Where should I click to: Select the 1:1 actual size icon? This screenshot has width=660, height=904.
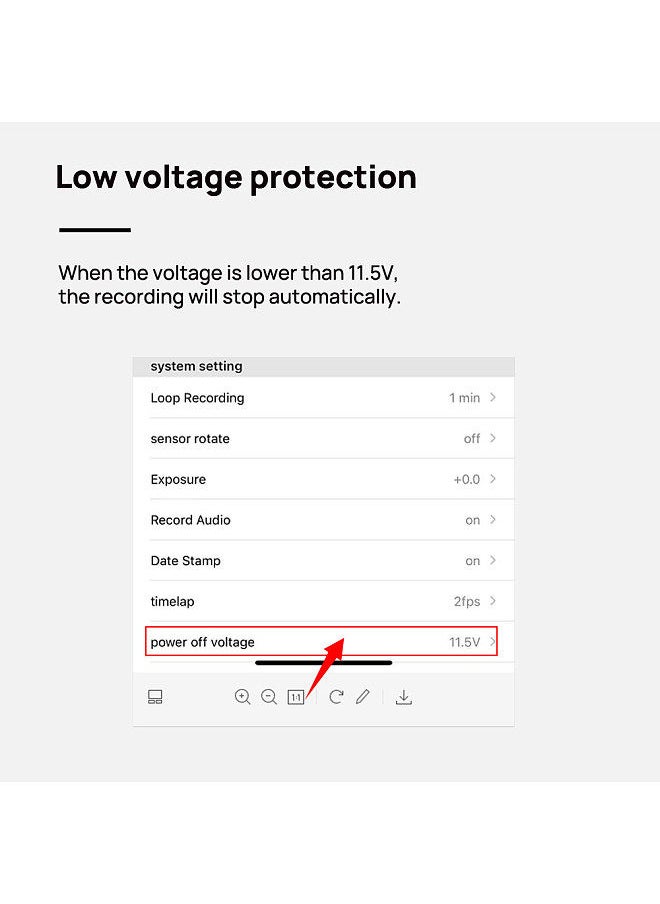click(296, 697)
